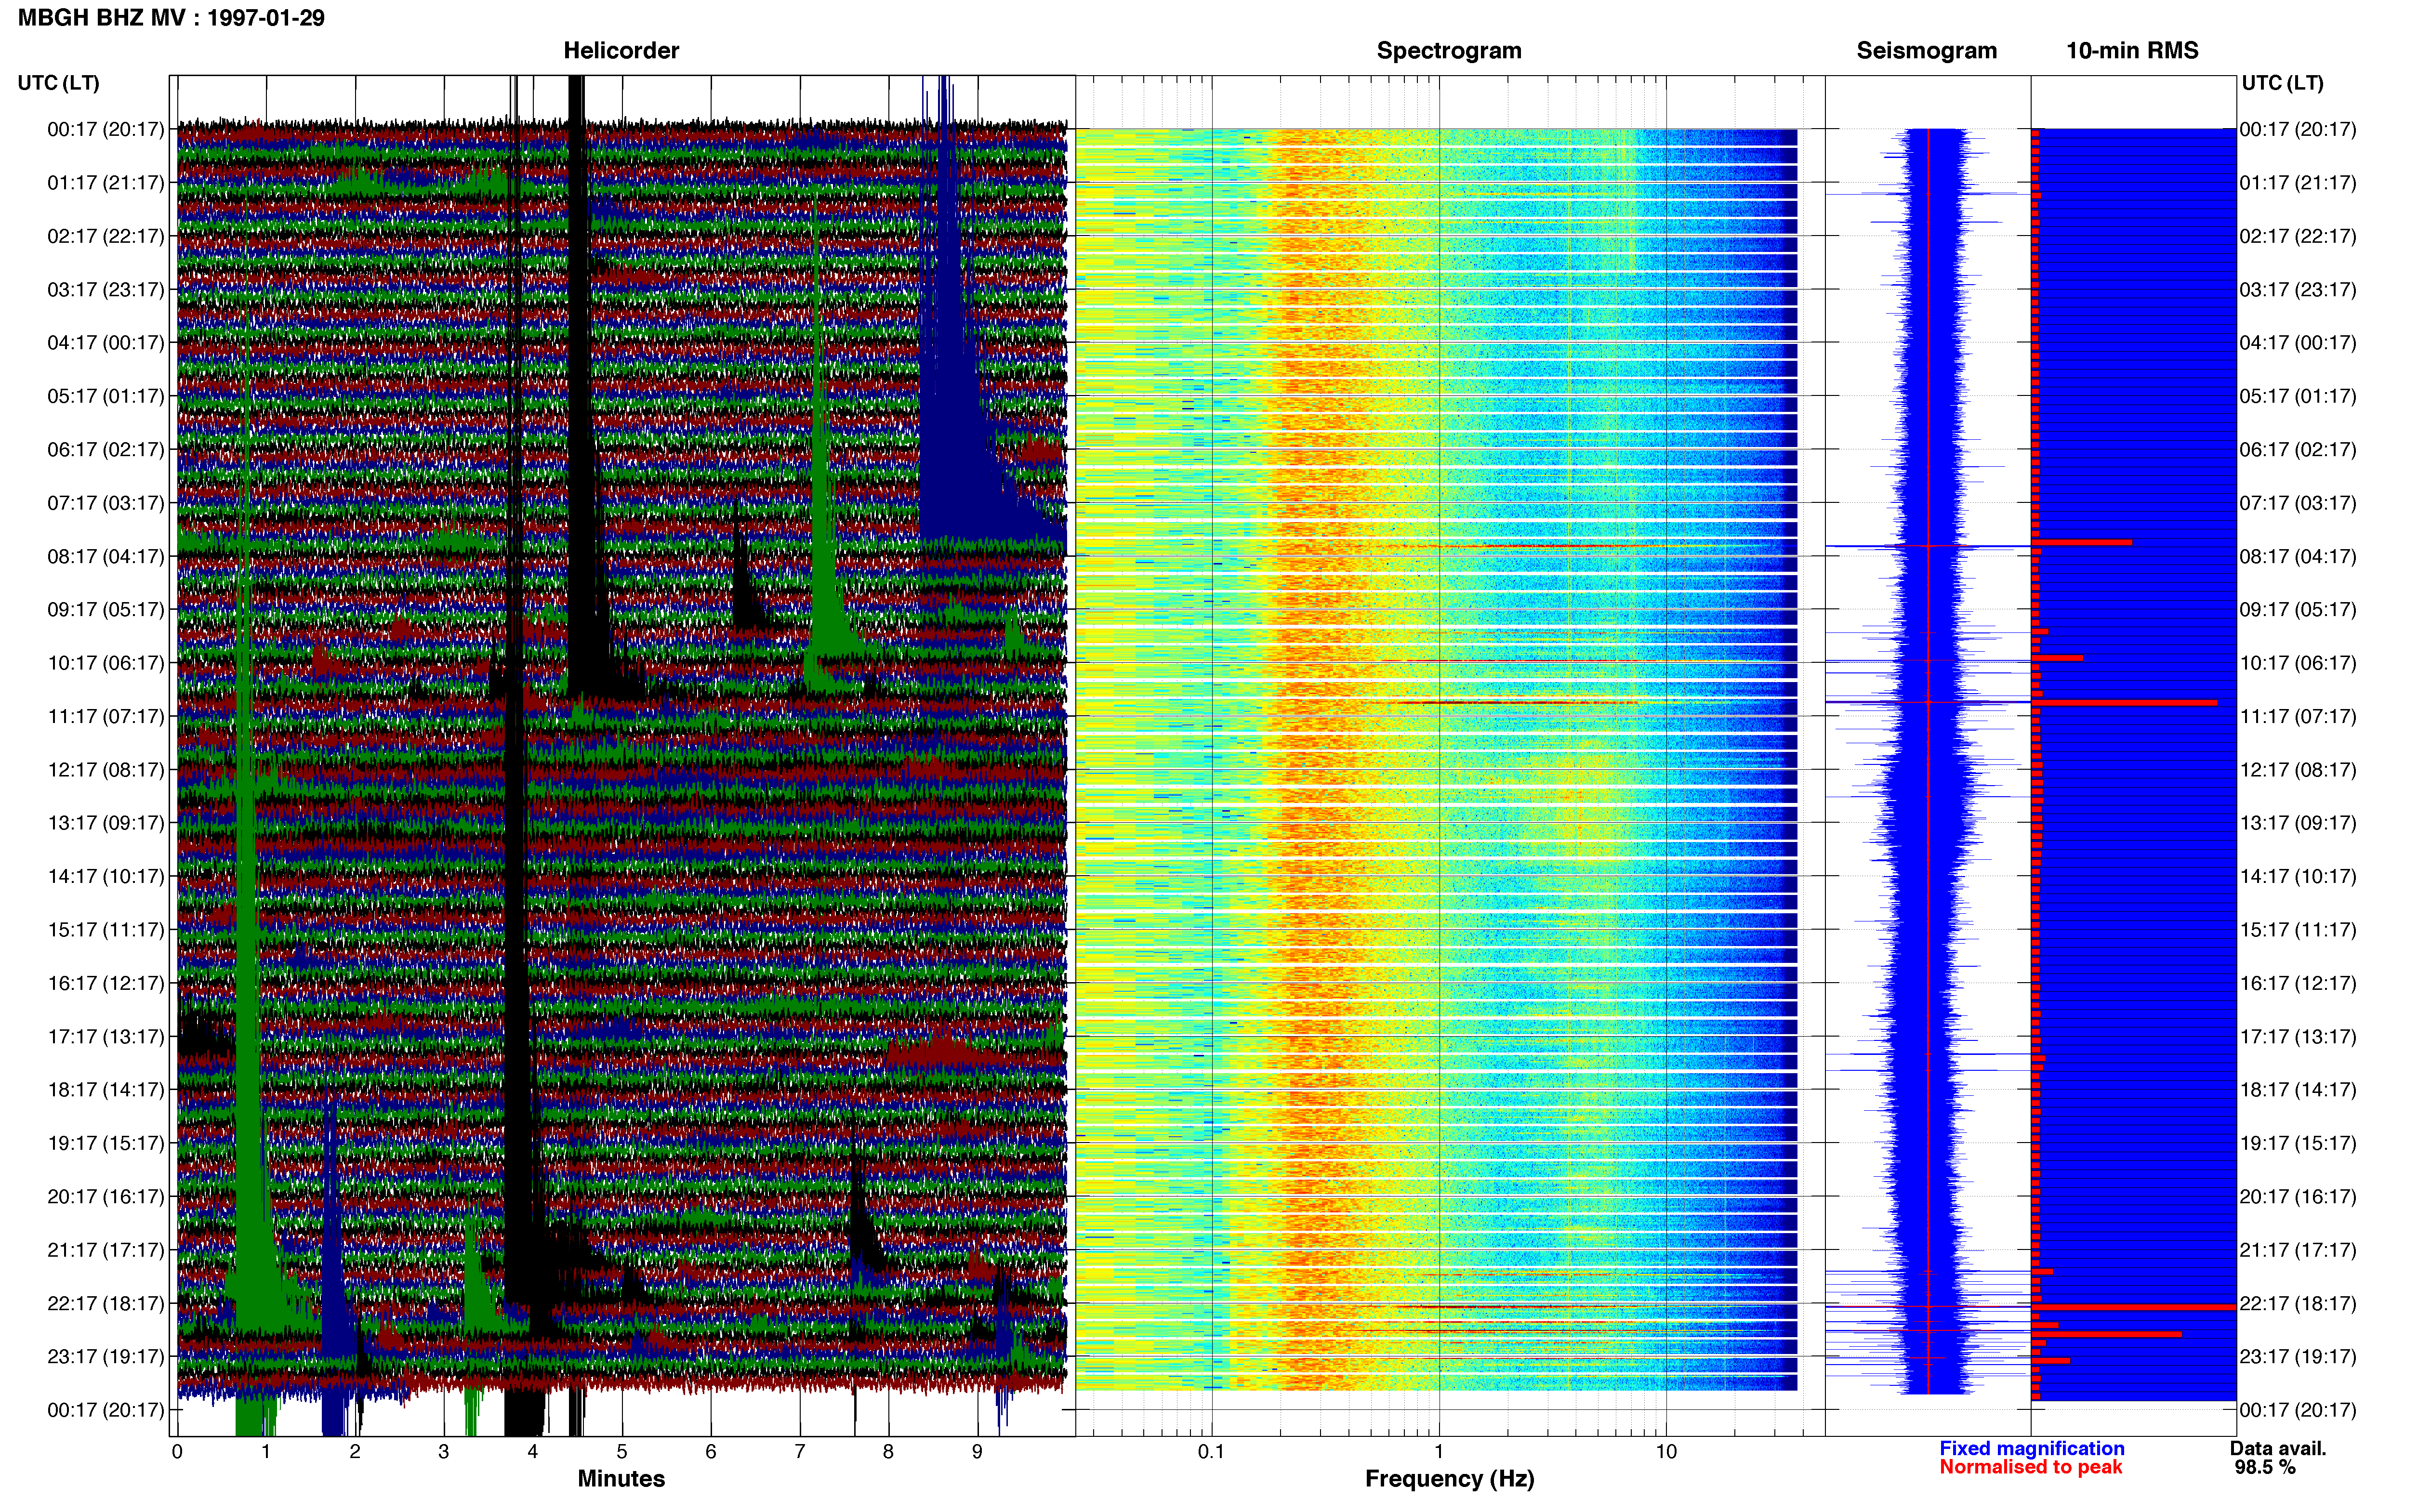
Task: Click left time label '14:17 (10:17)'
Action: (x=106, y=876)
